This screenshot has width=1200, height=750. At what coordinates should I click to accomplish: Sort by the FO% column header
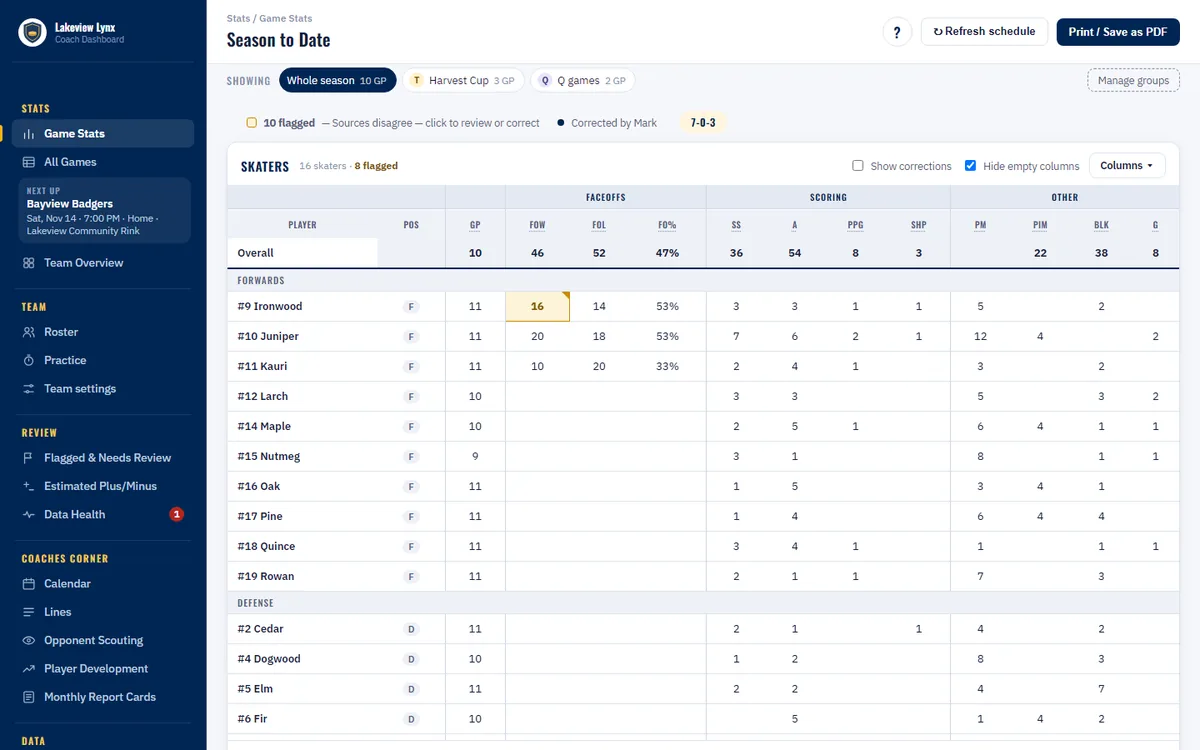[x=667, y=225]
